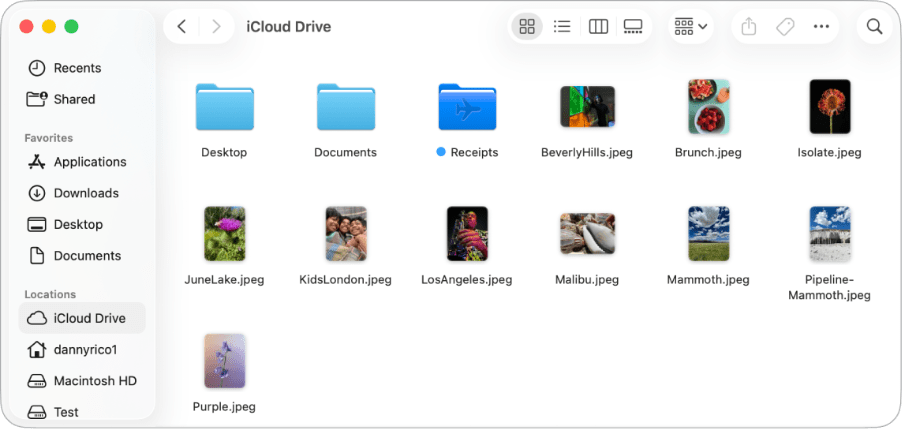
Task: Switch to column view
Action: tap(598, 27)
